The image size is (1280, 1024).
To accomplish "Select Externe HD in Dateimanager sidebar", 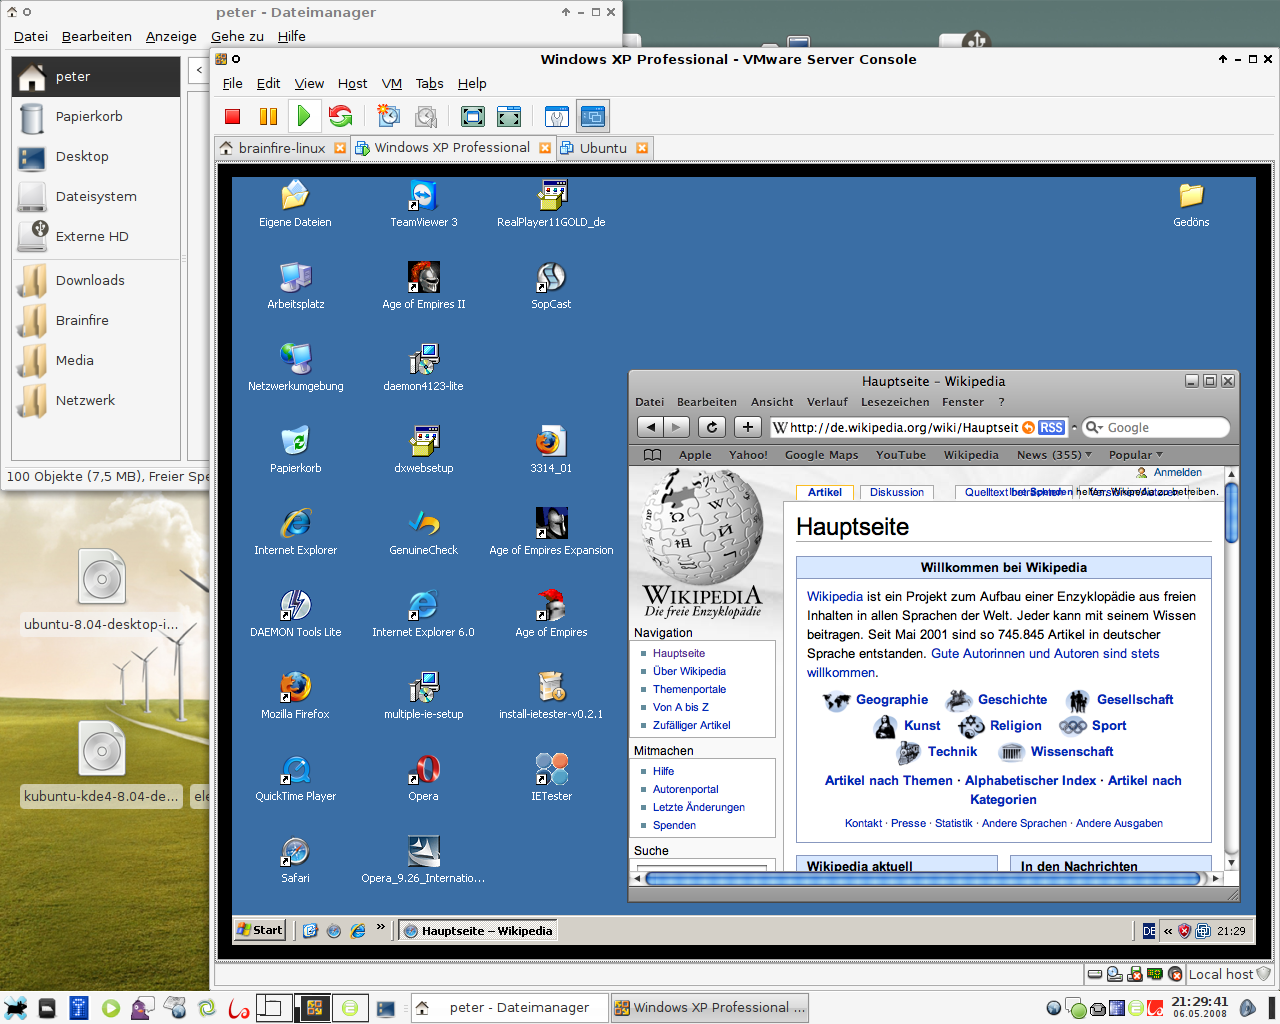I will coord(96,236).
